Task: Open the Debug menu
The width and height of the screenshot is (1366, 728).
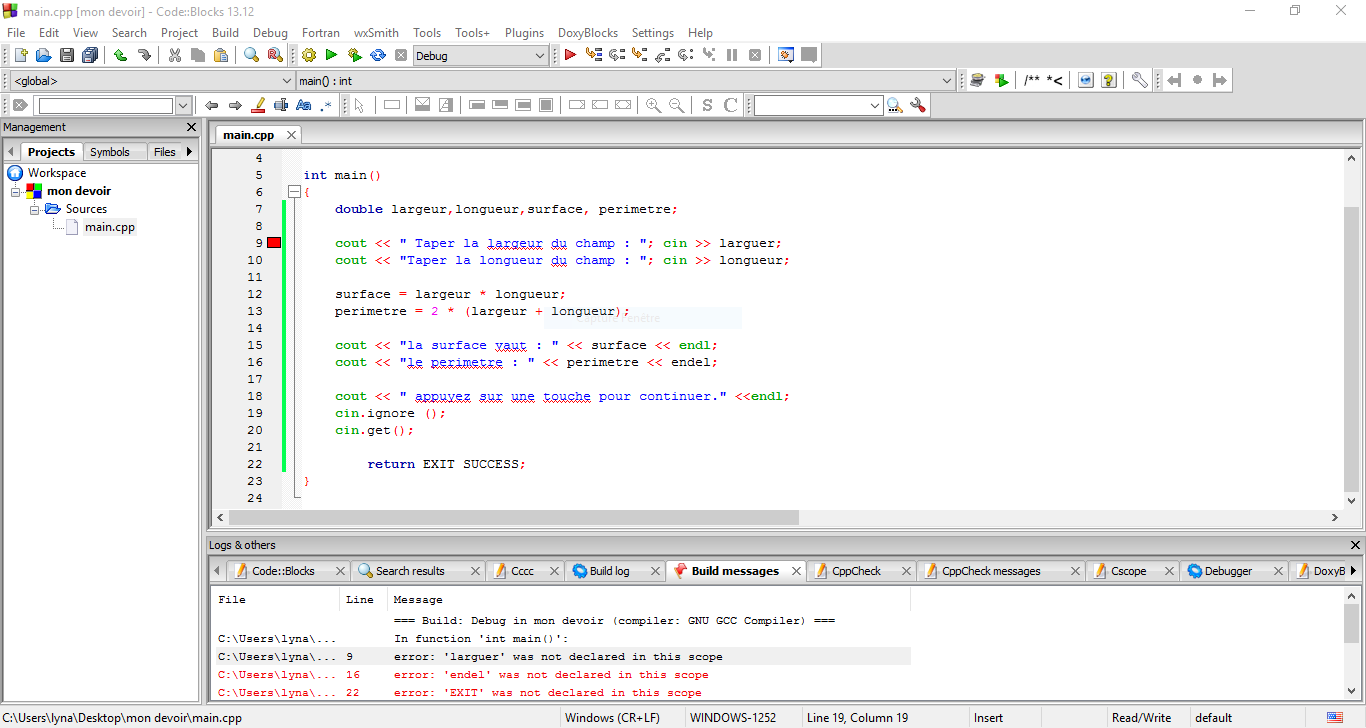Action: pyautogui.click(x=270, y=33)
